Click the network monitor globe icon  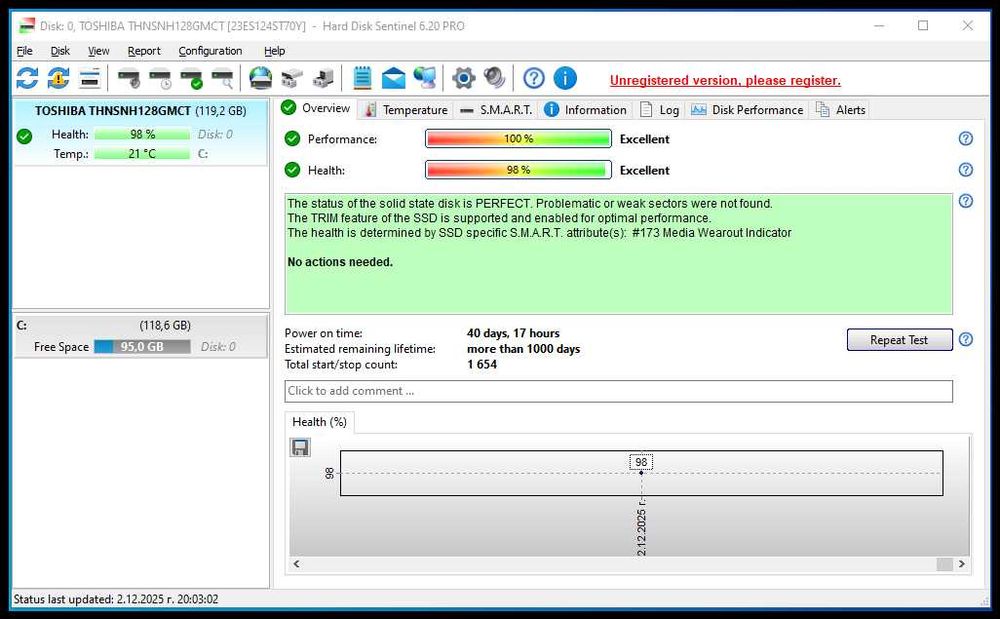[425, 78]
